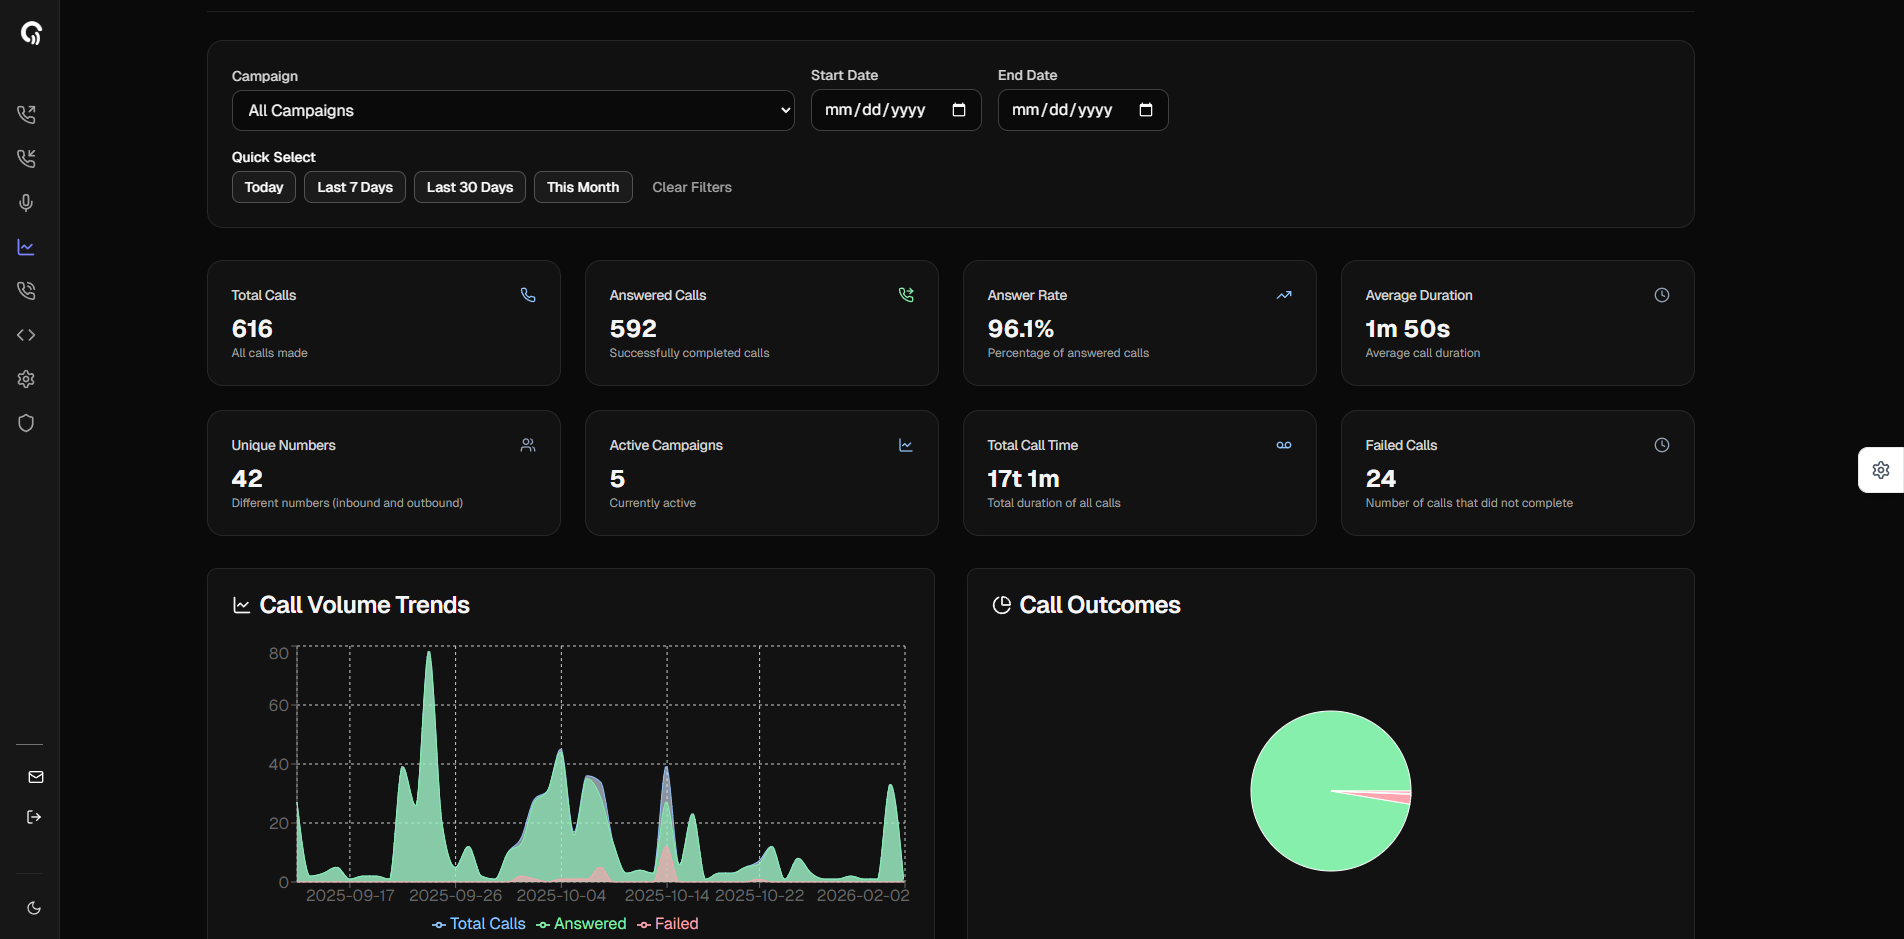Click the envelope mail icon
This screenshot has height=939, width=1904.
pyautogui.click(x=36, y=777)
